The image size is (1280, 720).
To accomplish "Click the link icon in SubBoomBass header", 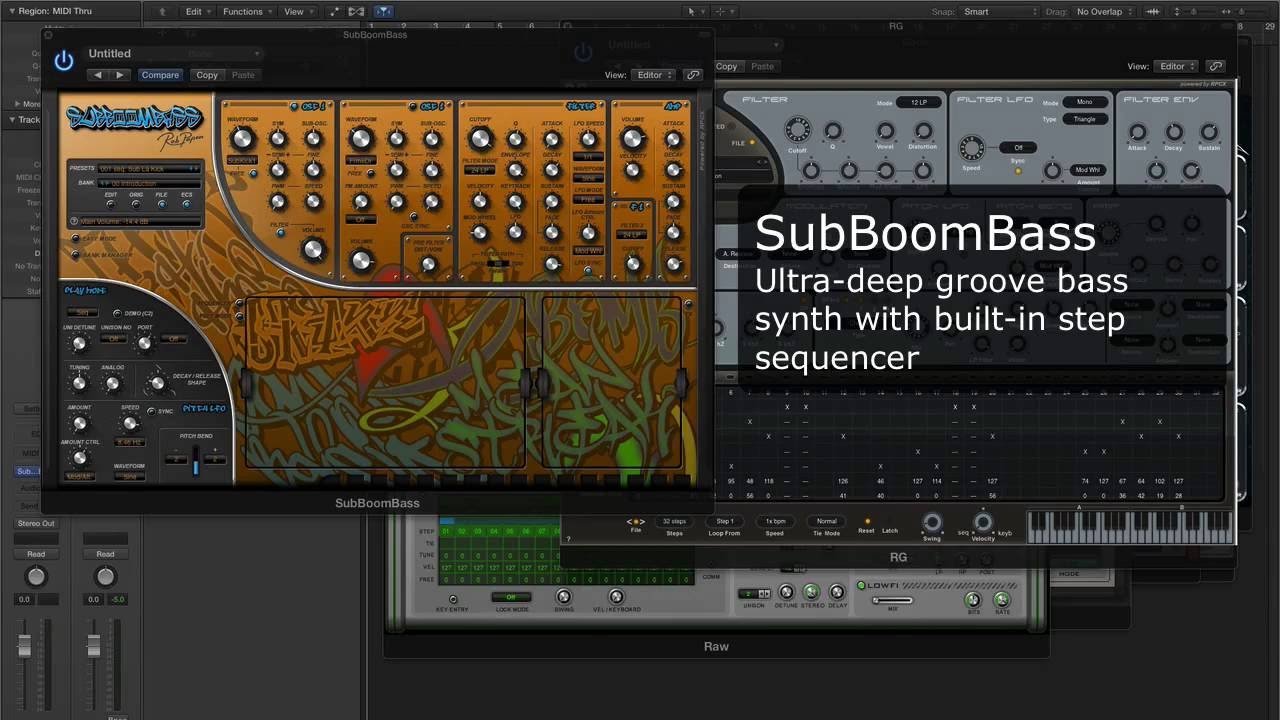I will click(693, 75).
